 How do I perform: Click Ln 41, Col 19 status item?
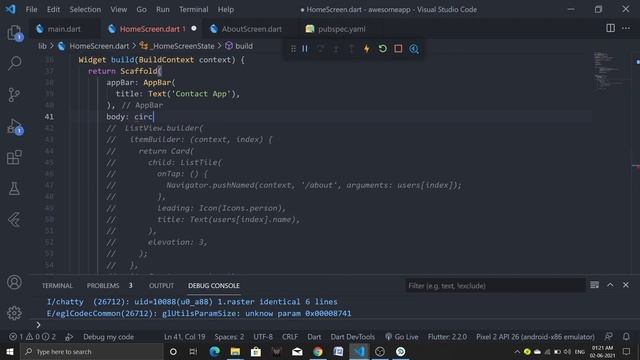click(184, 337)
